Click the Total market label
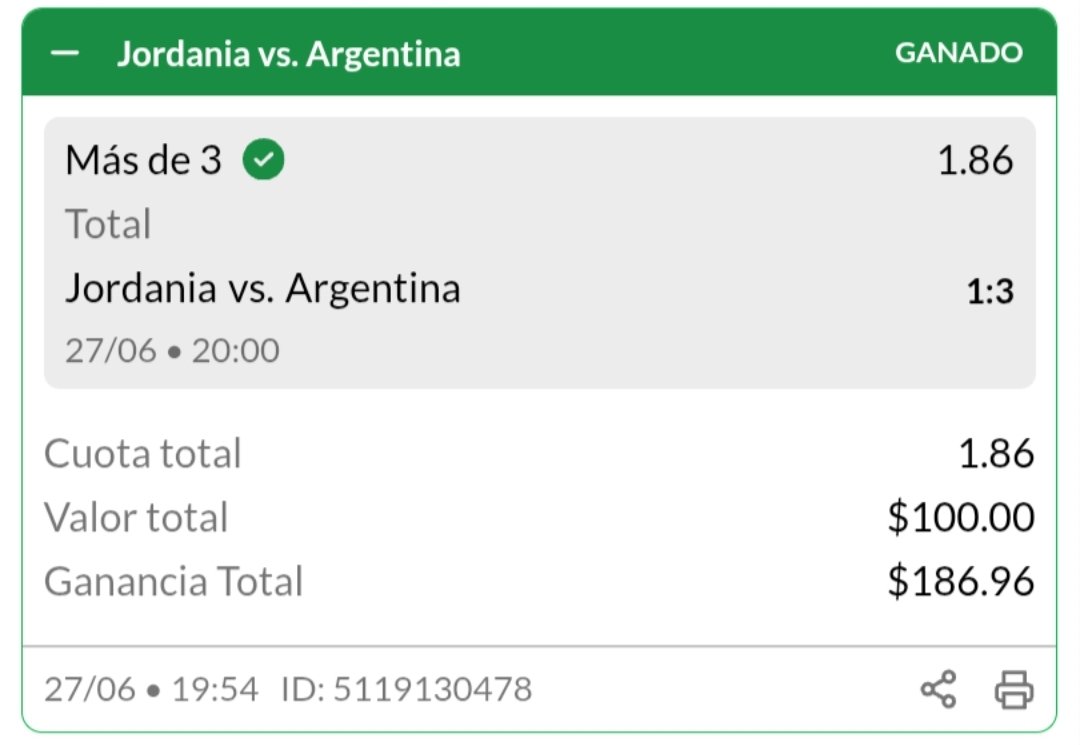 108,224
